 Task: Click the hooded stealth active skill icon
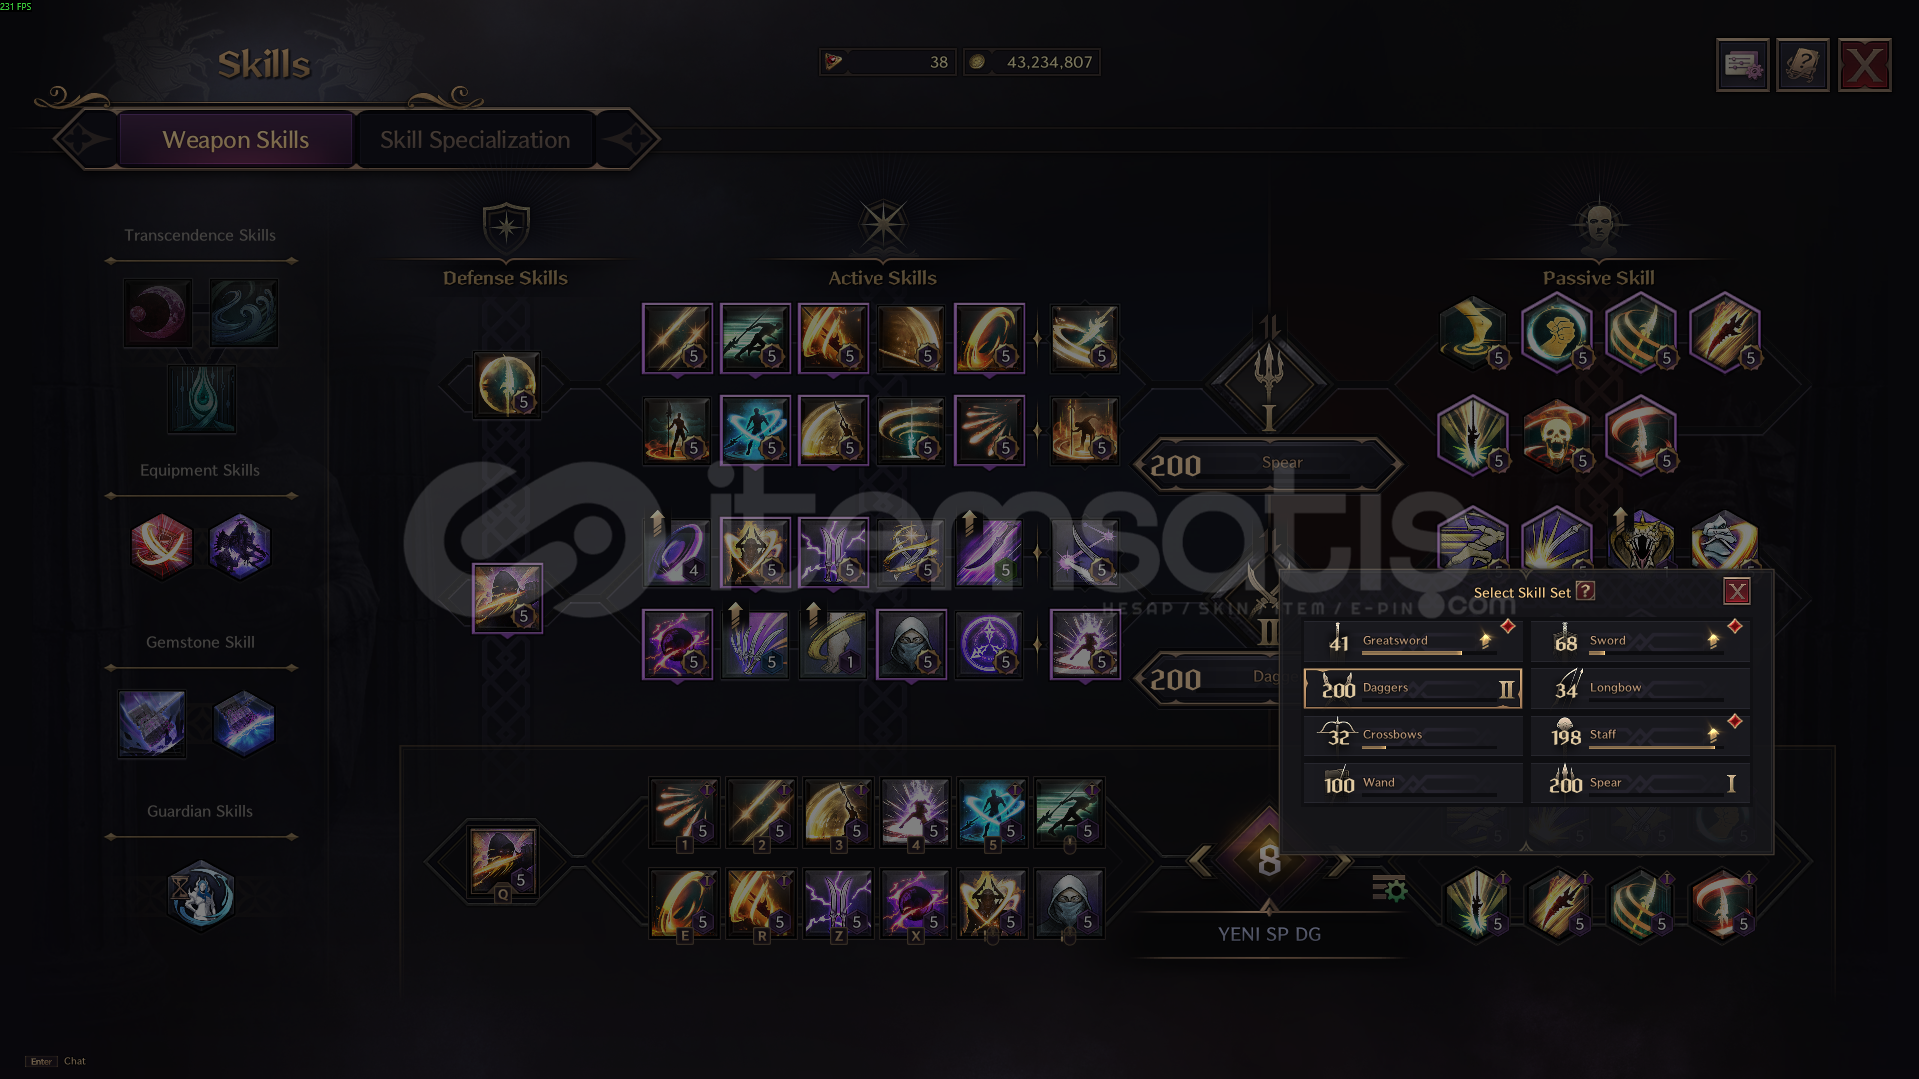pos(910,645)
